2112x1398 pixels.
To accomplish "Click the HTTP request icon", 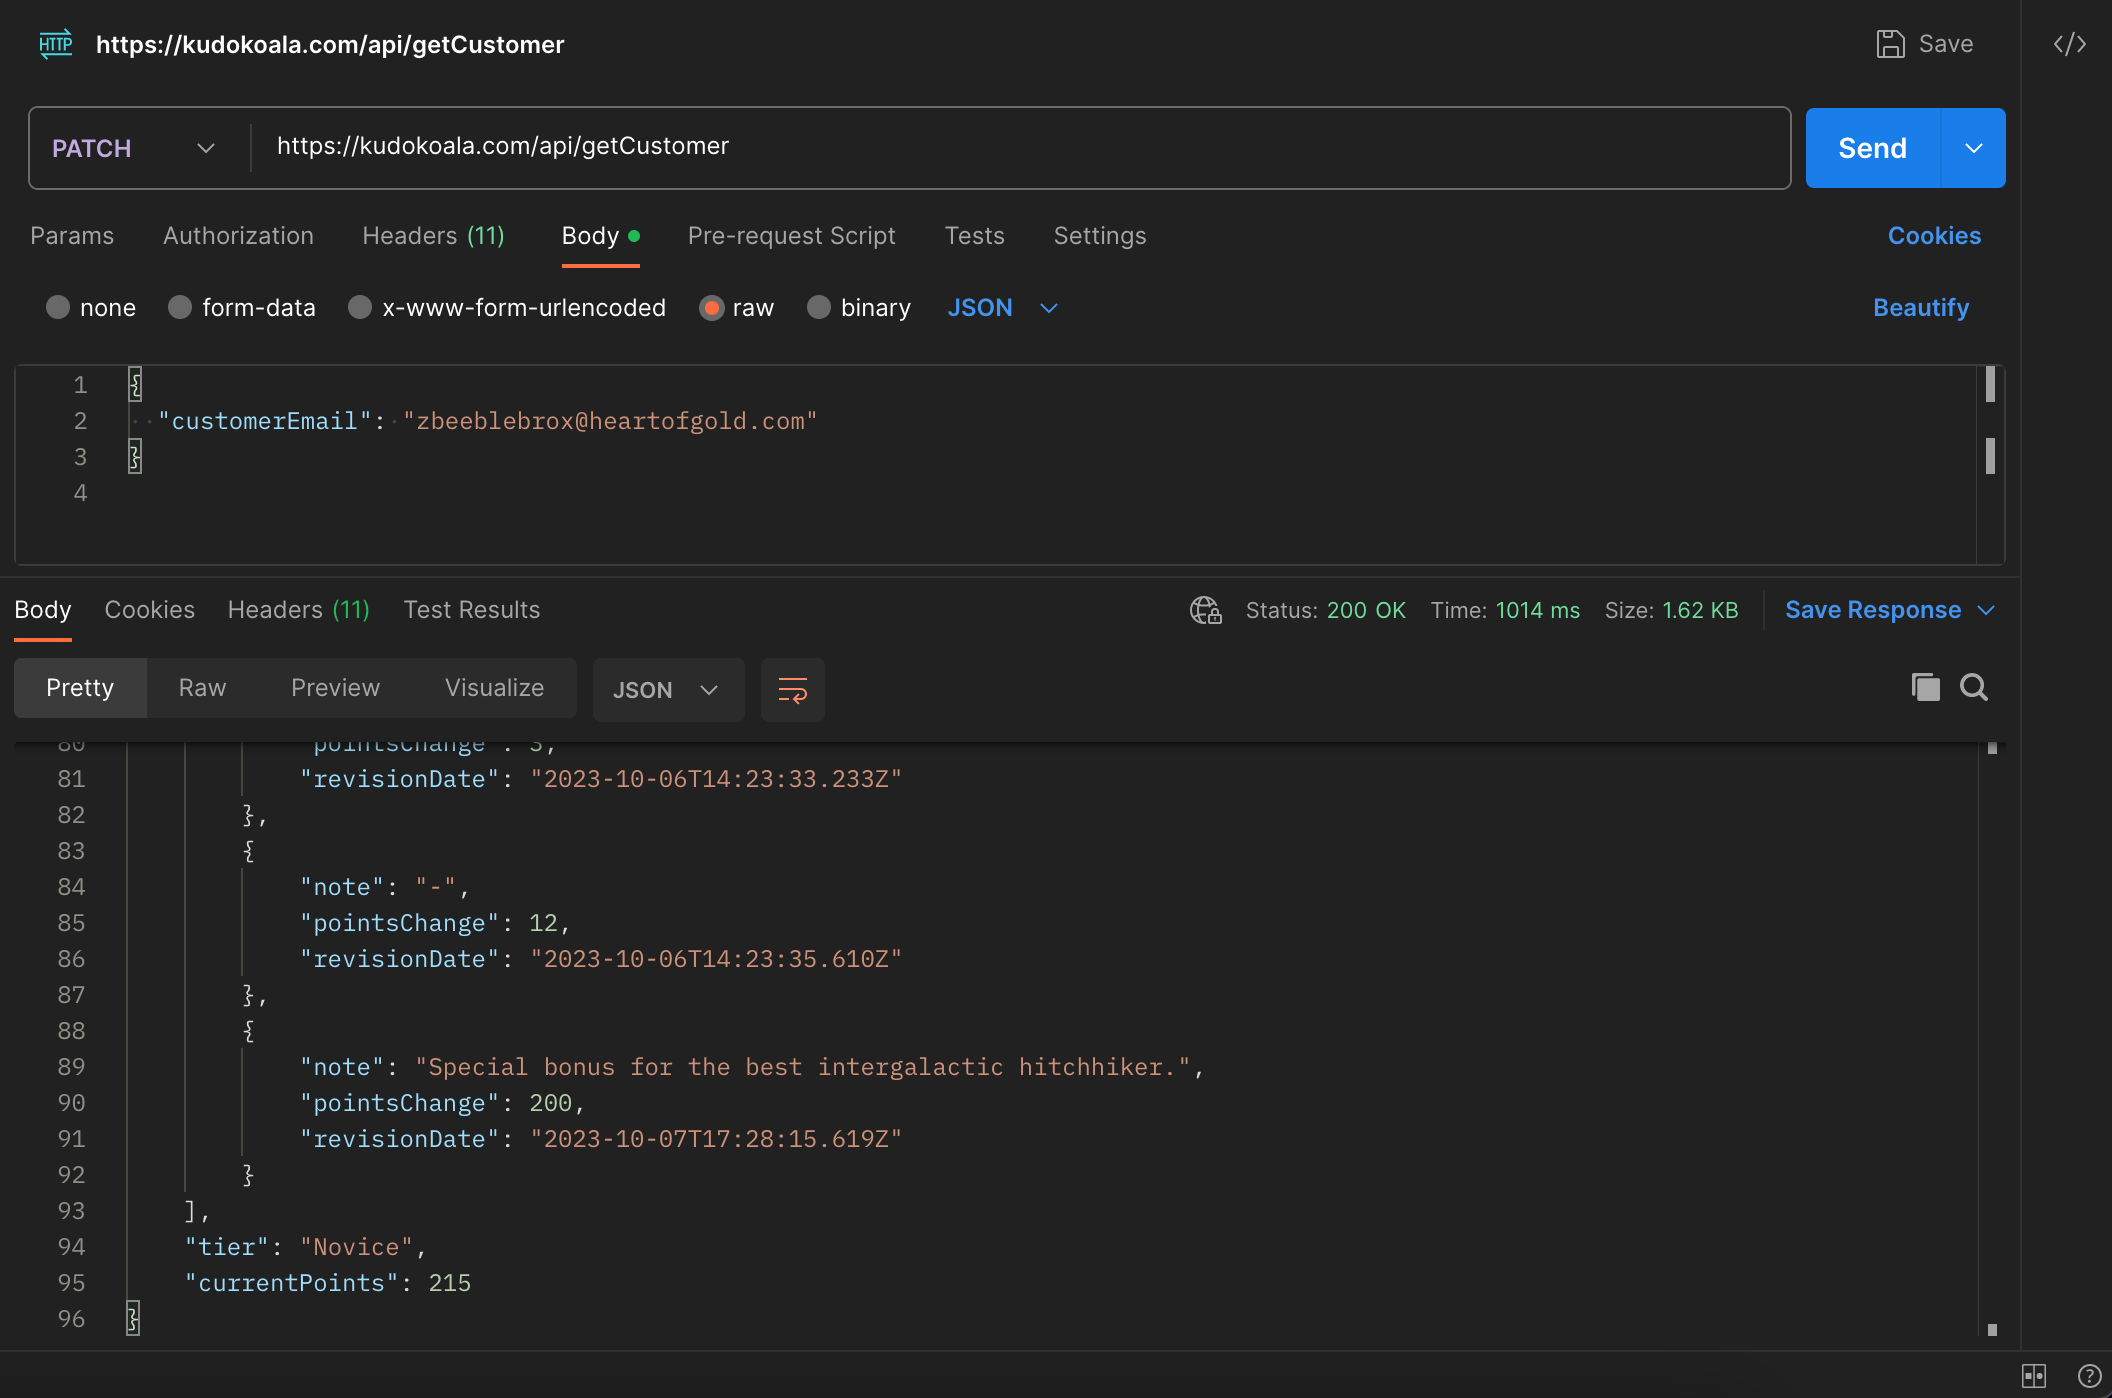I will tap(56, 44).
